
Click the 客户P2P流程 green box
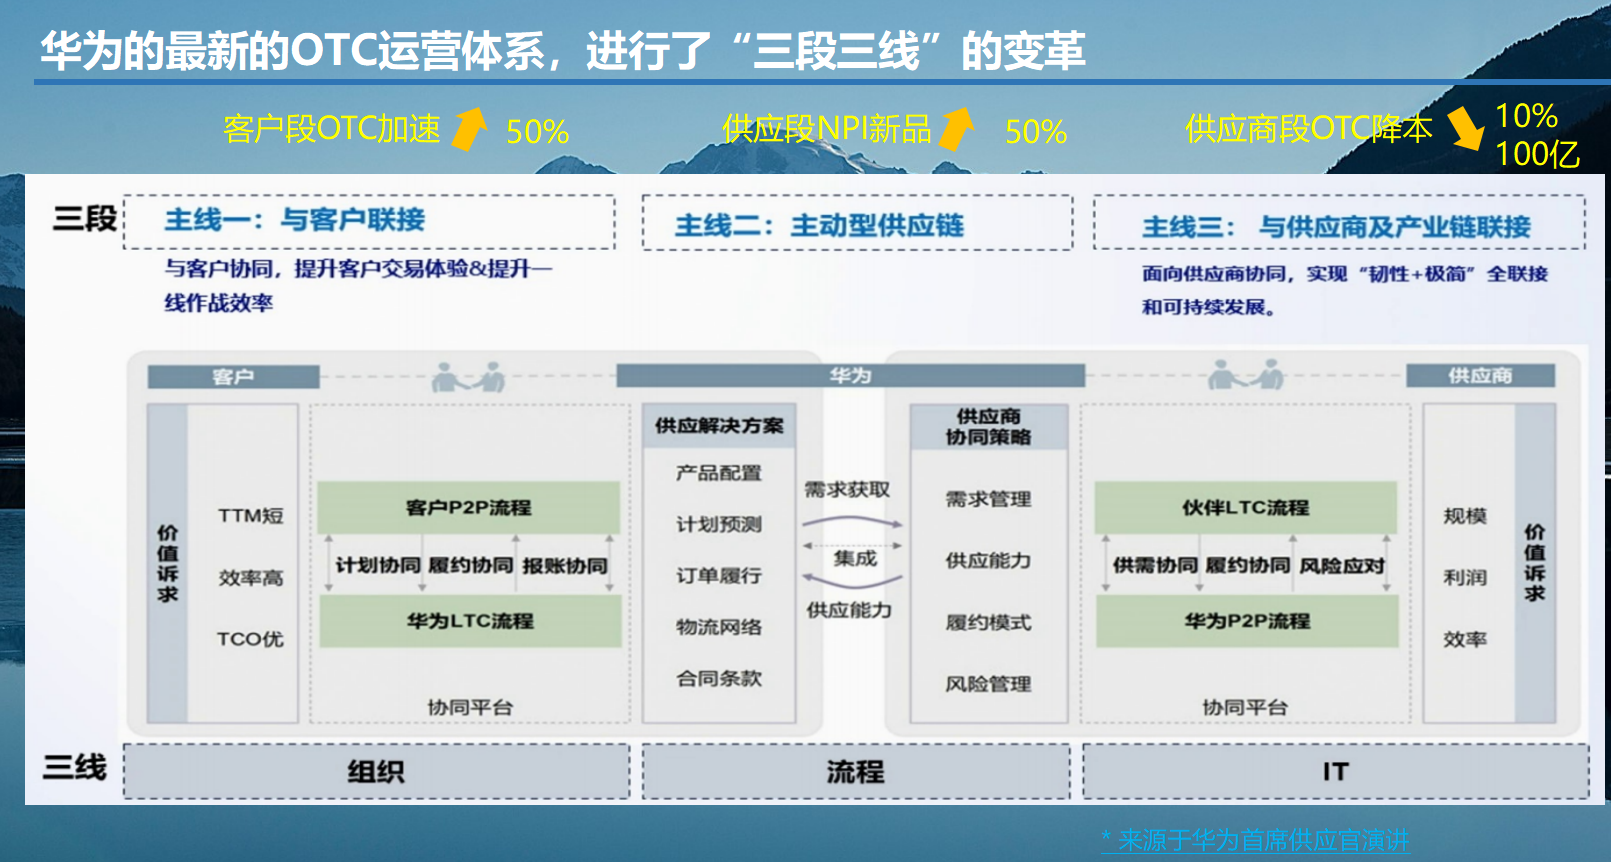click(x=469, y=508)
